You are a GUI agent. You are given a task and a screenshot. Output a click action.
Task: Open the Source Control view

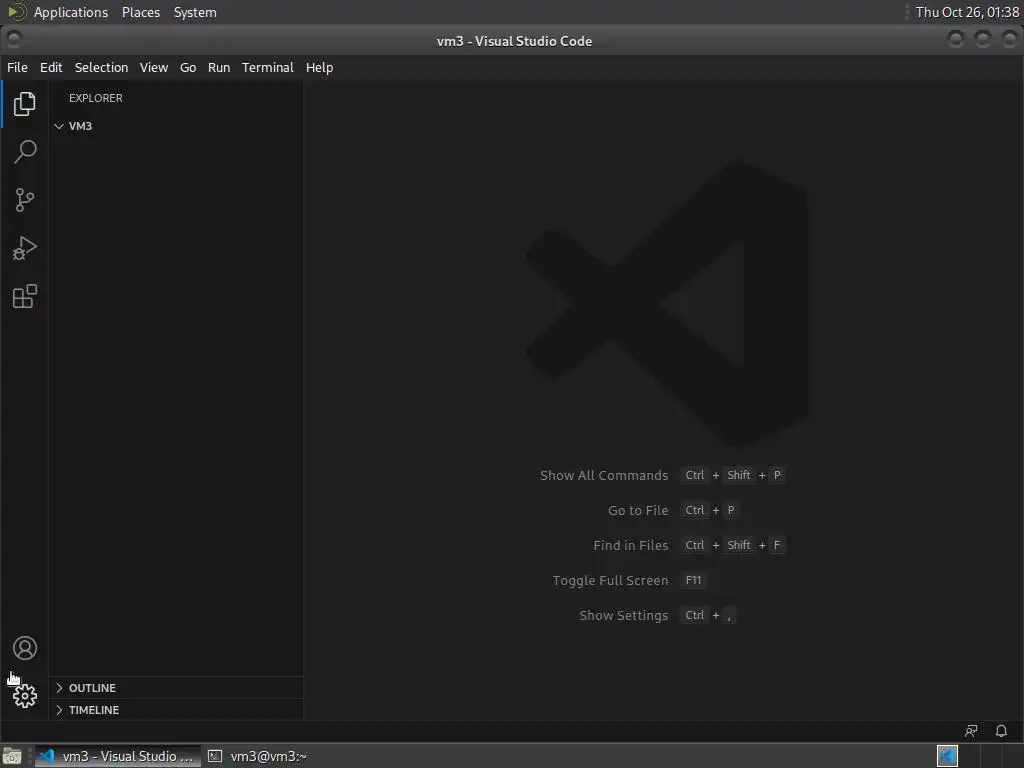25,200
